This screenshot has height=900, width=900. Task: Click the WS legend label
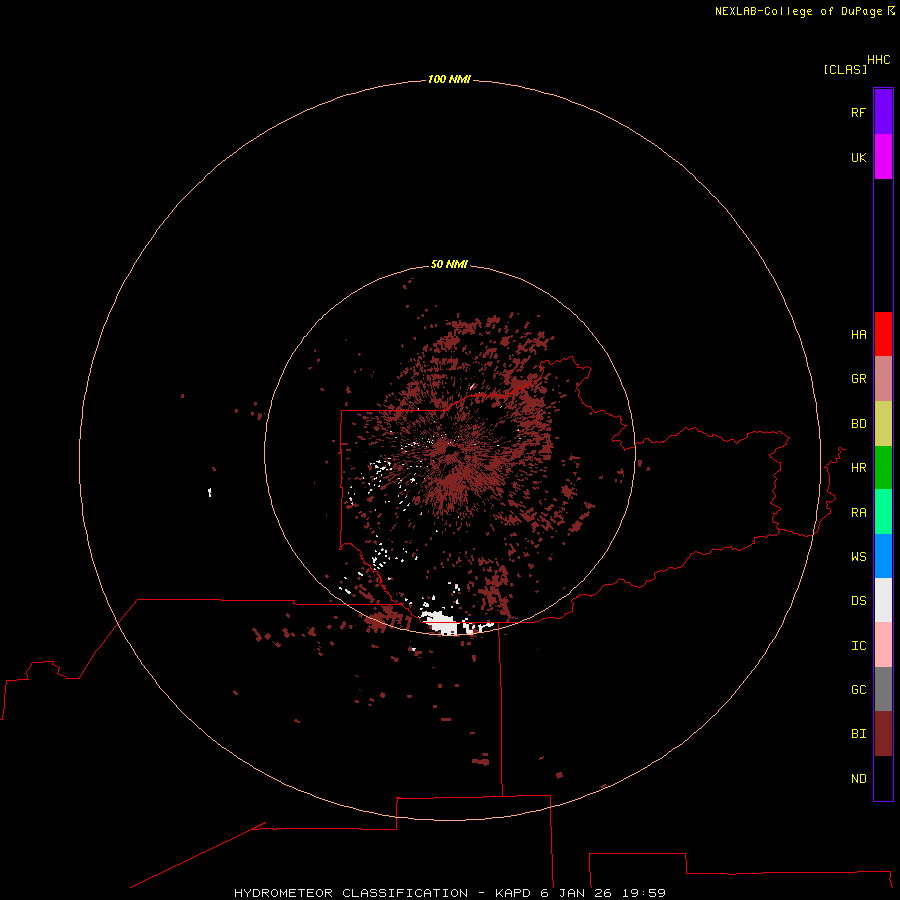[x=858, y=556]
